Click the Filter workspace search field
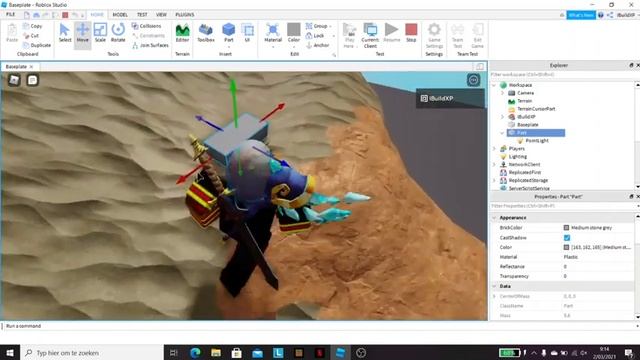The height and width of the screenshot is (360, 640). [x=561, y=75]
